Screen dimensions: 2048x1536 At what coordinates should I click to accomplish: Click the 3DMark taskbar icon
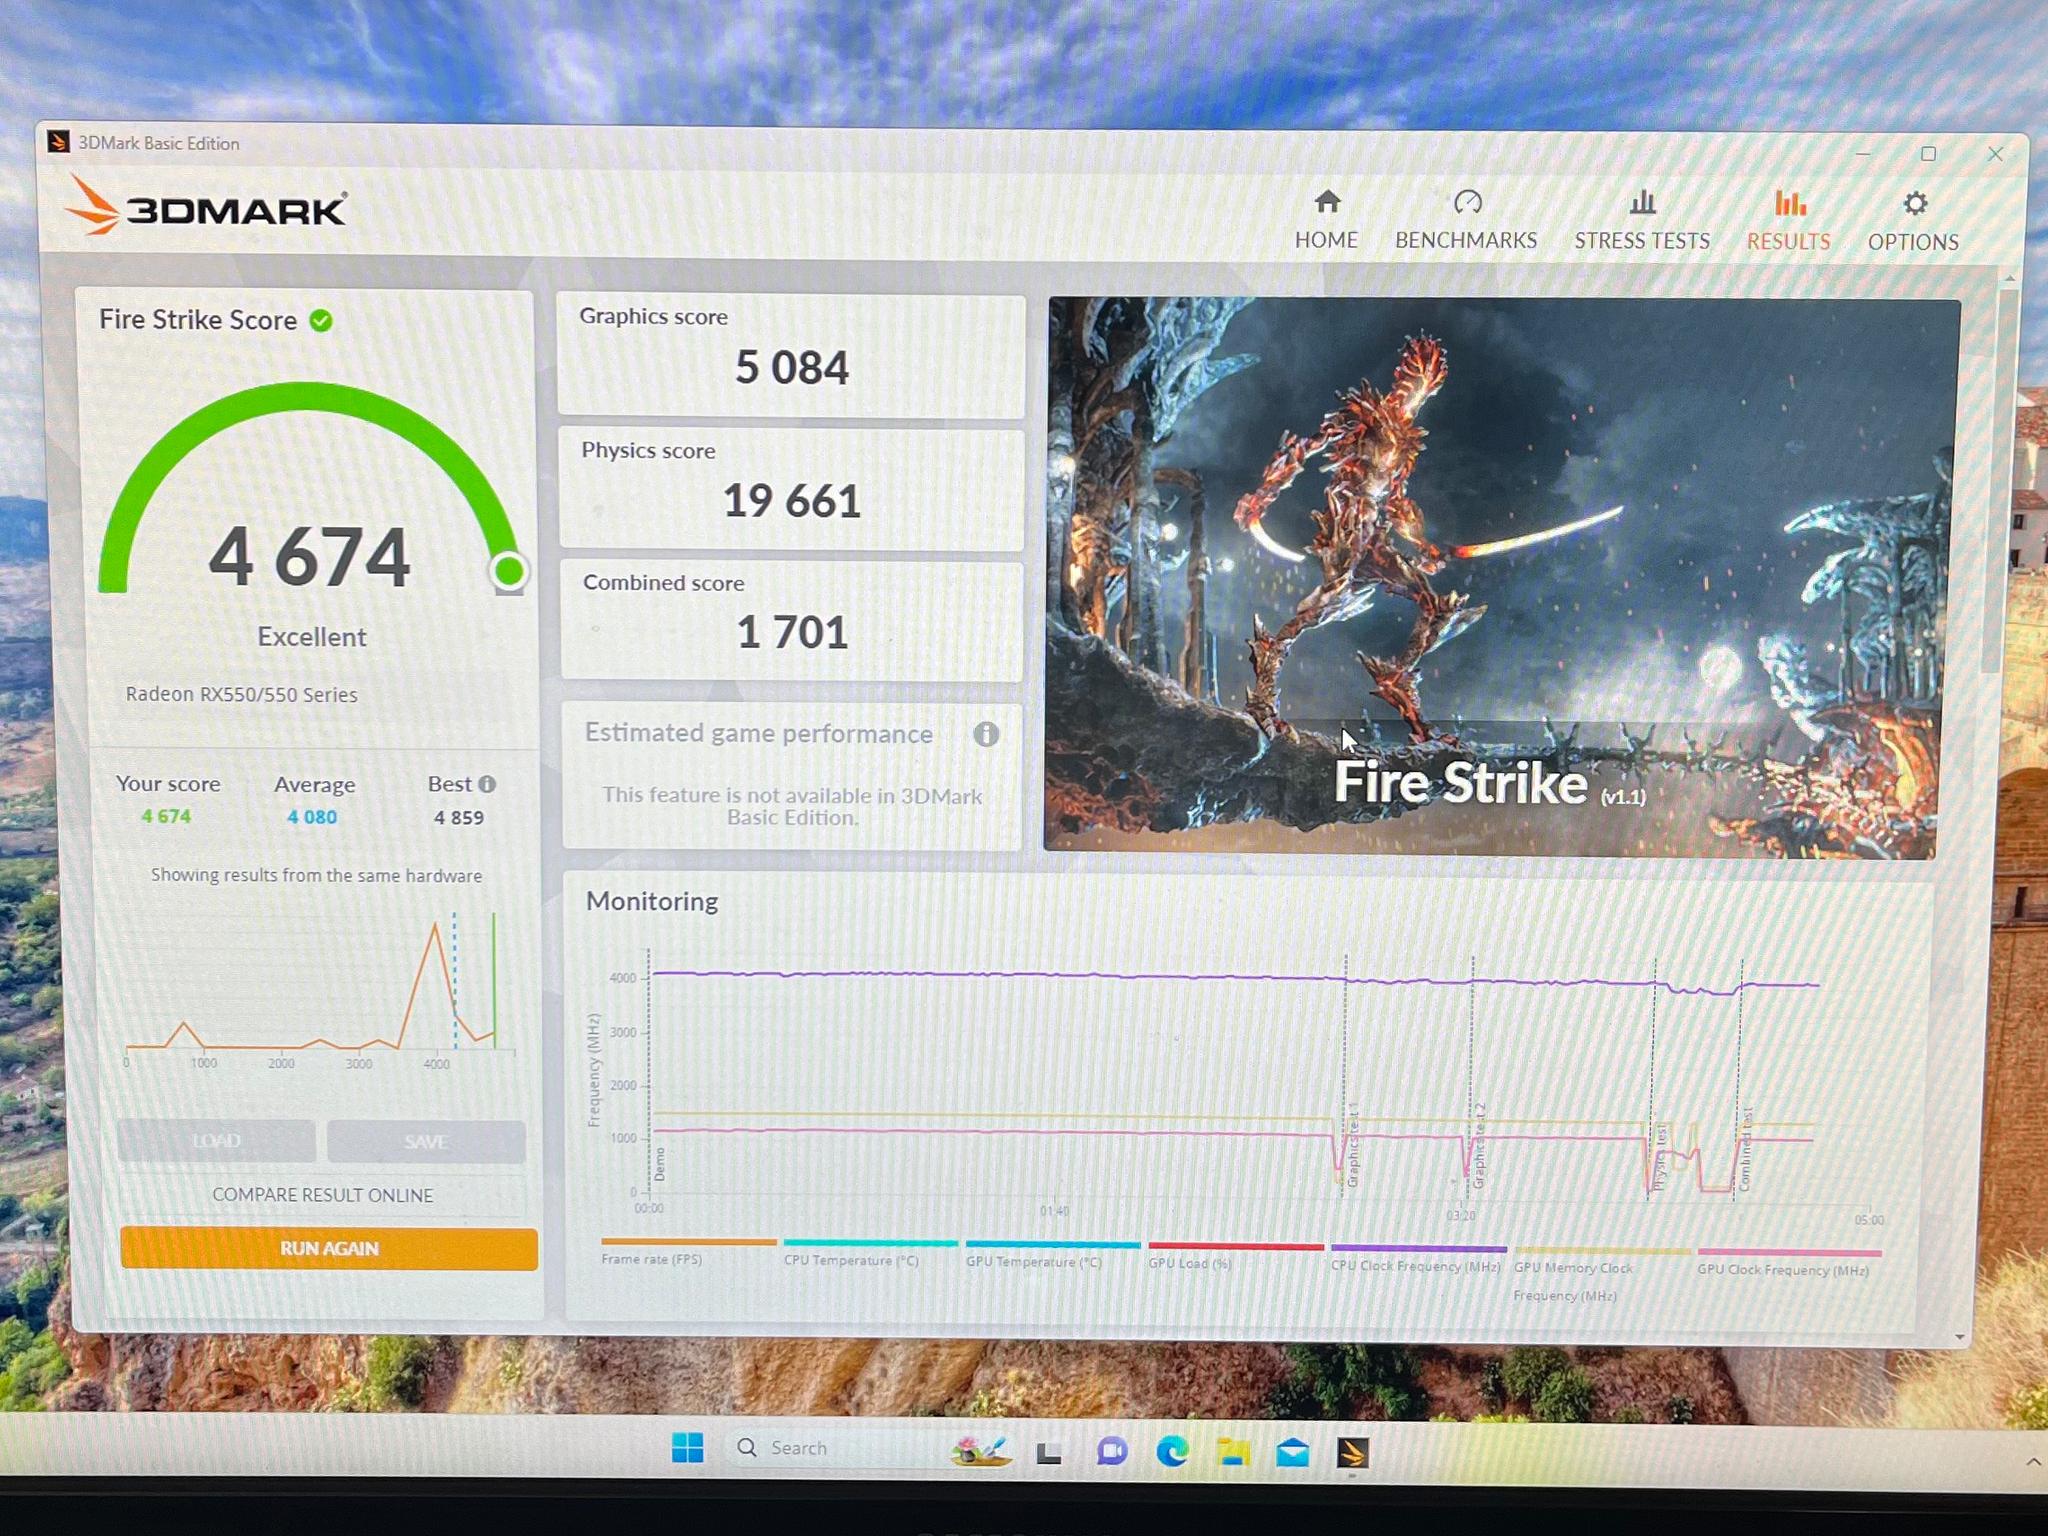tap(1353, 1453)
